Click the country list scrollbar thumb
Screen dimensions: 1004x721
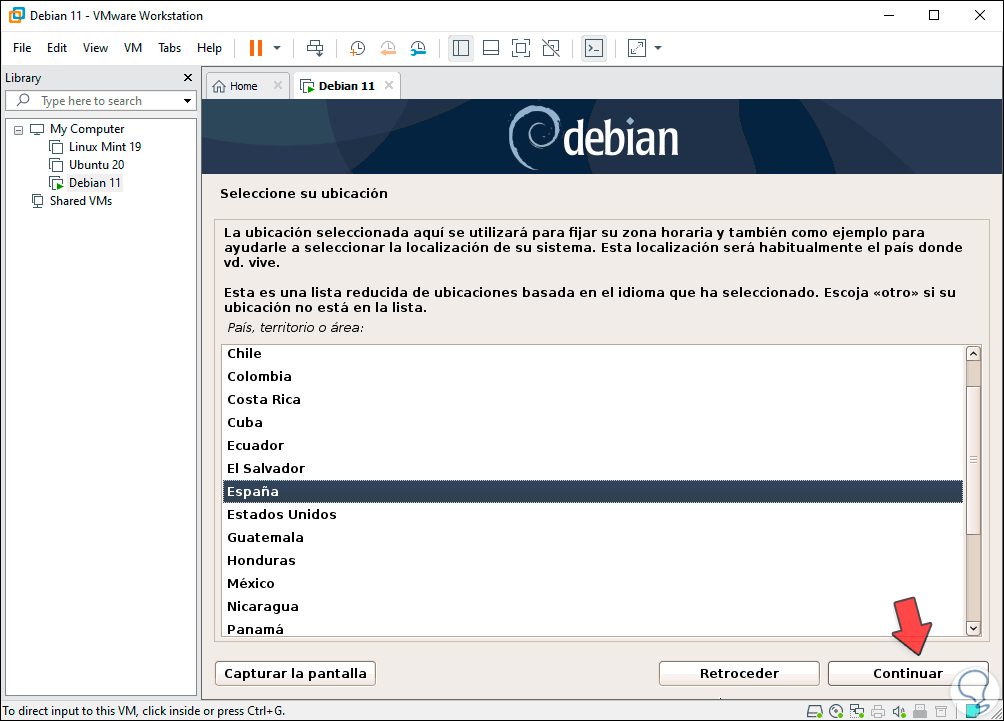pyautogui.click(x=973, y=460)
